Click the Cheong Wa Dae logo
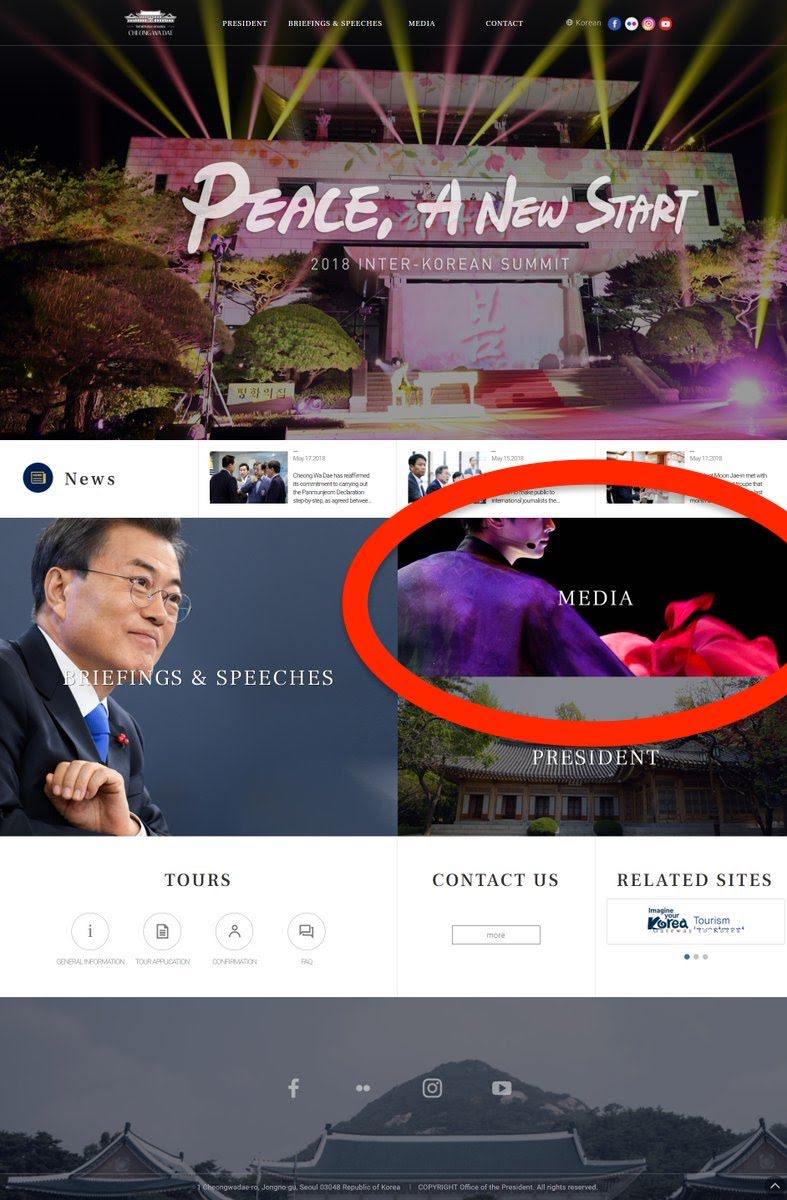The height and width of the screenshot is (1200, 787). click(150, 23)
